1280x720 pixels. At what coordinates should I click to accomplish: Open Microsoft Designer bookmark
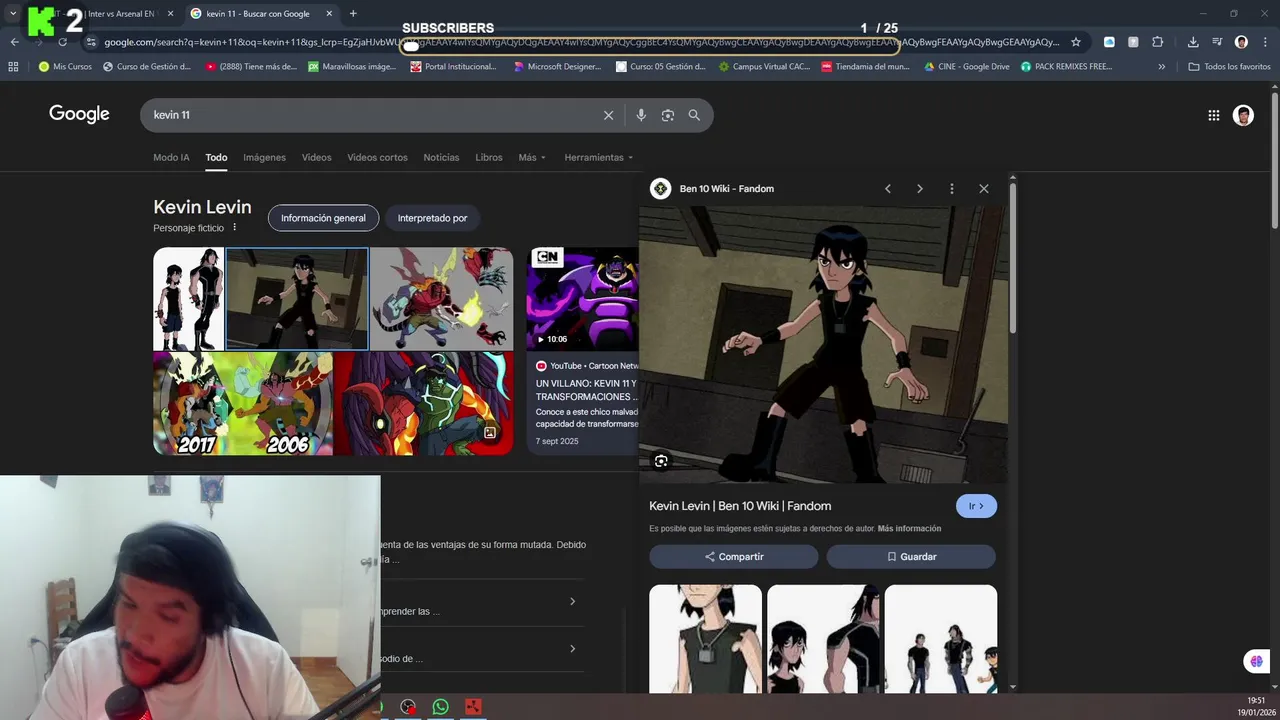pyautogui.click(x=558, y=66)
